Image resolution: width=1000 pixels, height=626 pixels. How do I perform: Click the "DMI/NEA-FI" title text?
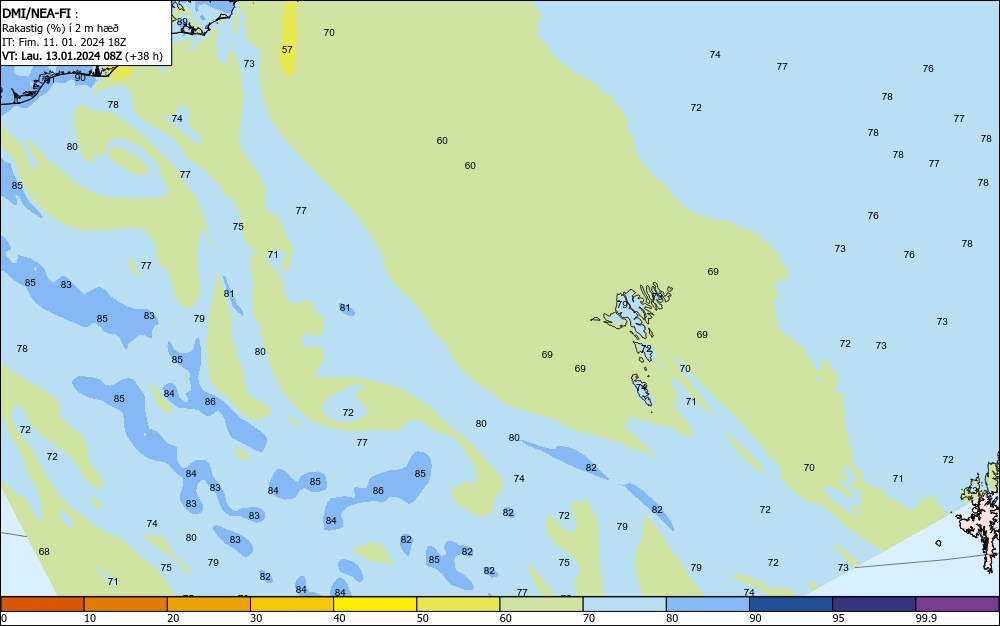point(36,13)
